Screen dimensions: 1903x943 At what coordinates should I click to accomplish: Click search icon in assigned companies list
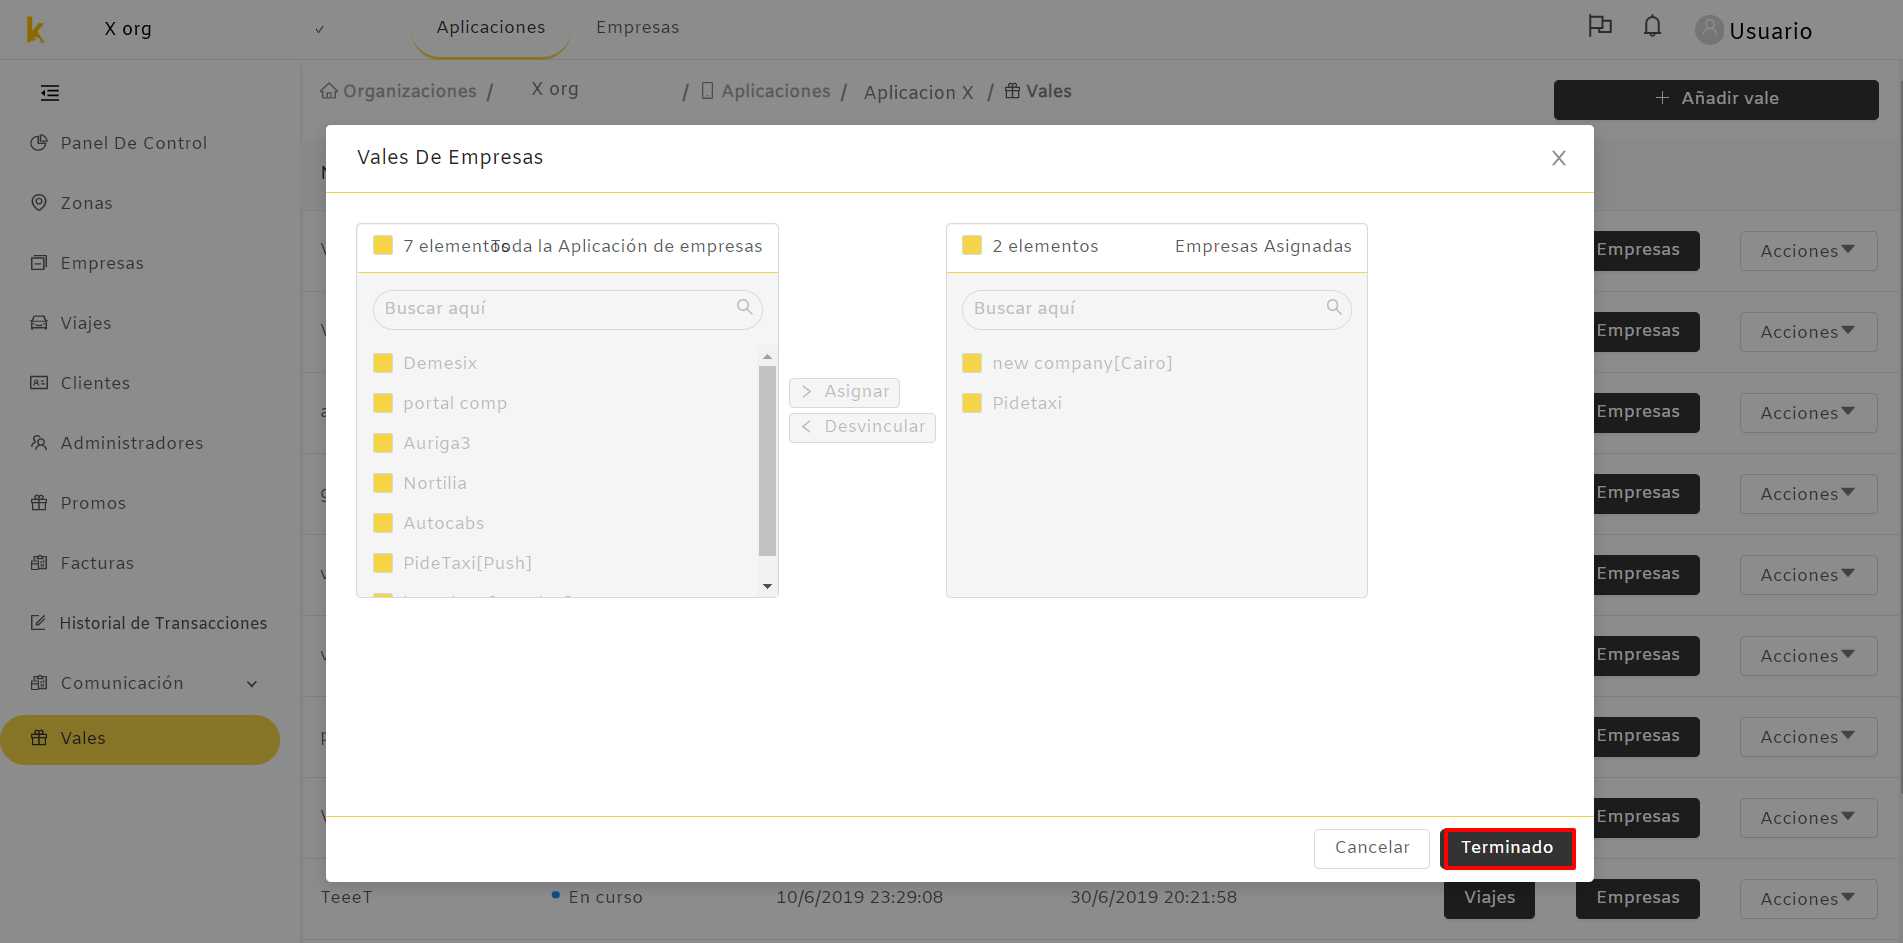pyautogui.click(x=1334, y=307)
